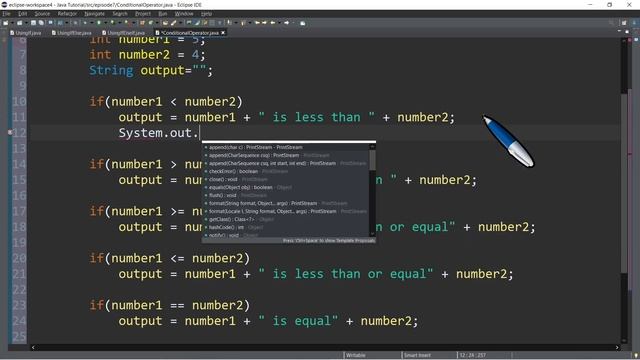
Task: Navigate Back with the left arrow icon
Action: click(x=272, y=23)
